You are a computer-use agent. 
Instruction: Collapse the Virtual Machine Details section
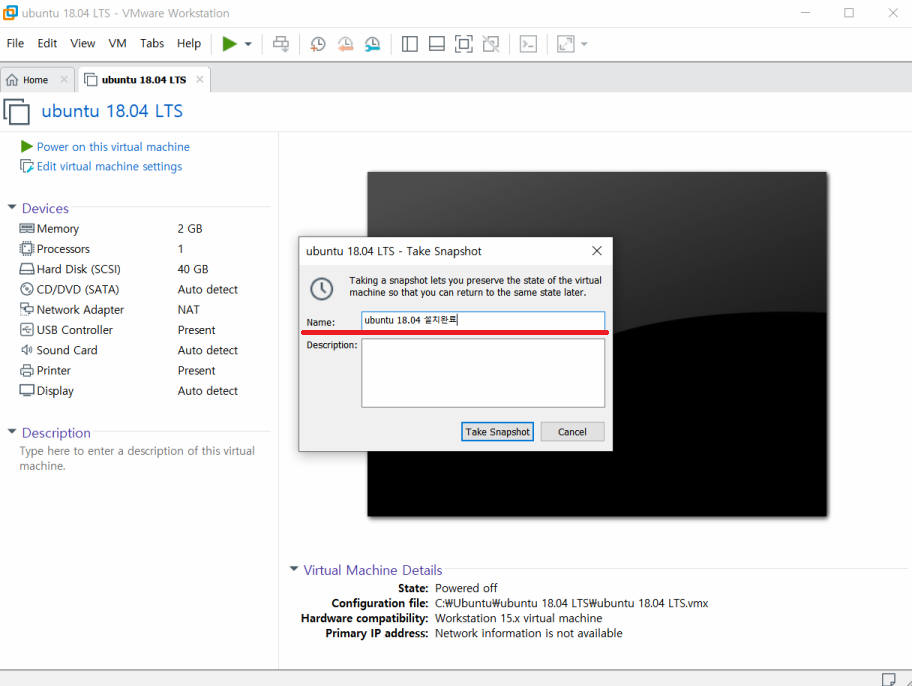coord(294,569)
